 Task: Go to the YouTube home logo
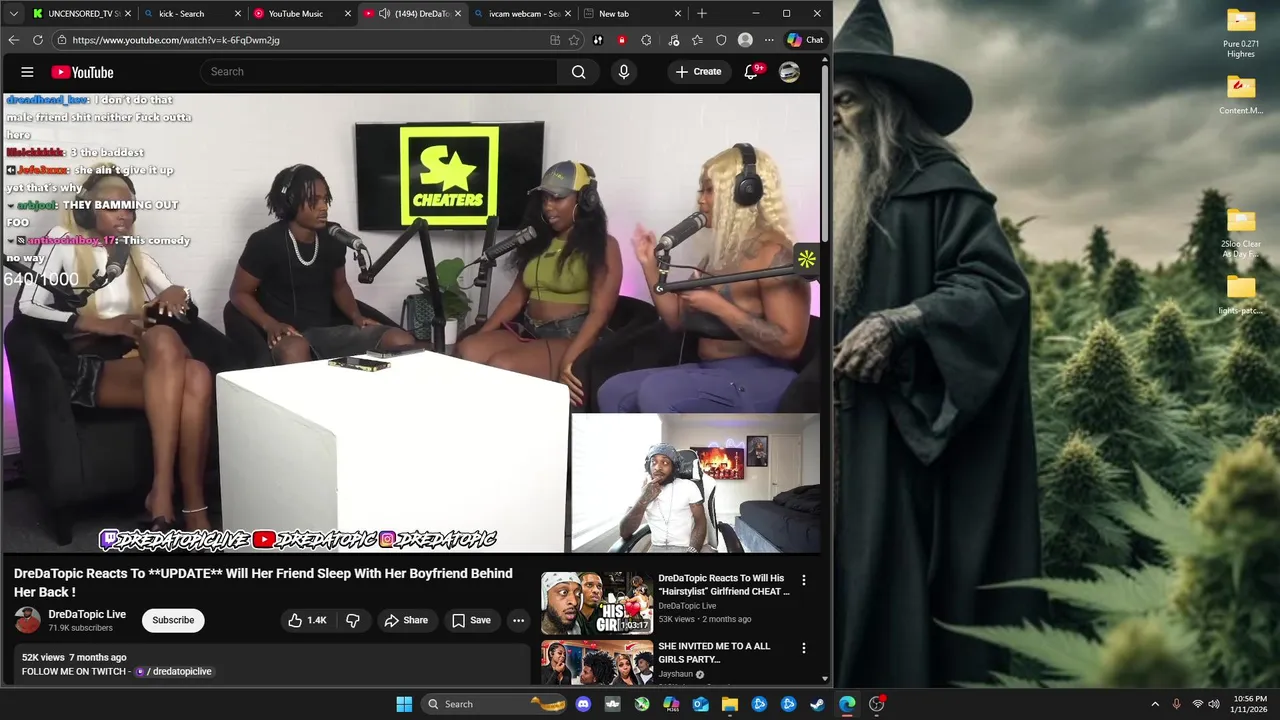pyautogui.click(x=82, y=72)
